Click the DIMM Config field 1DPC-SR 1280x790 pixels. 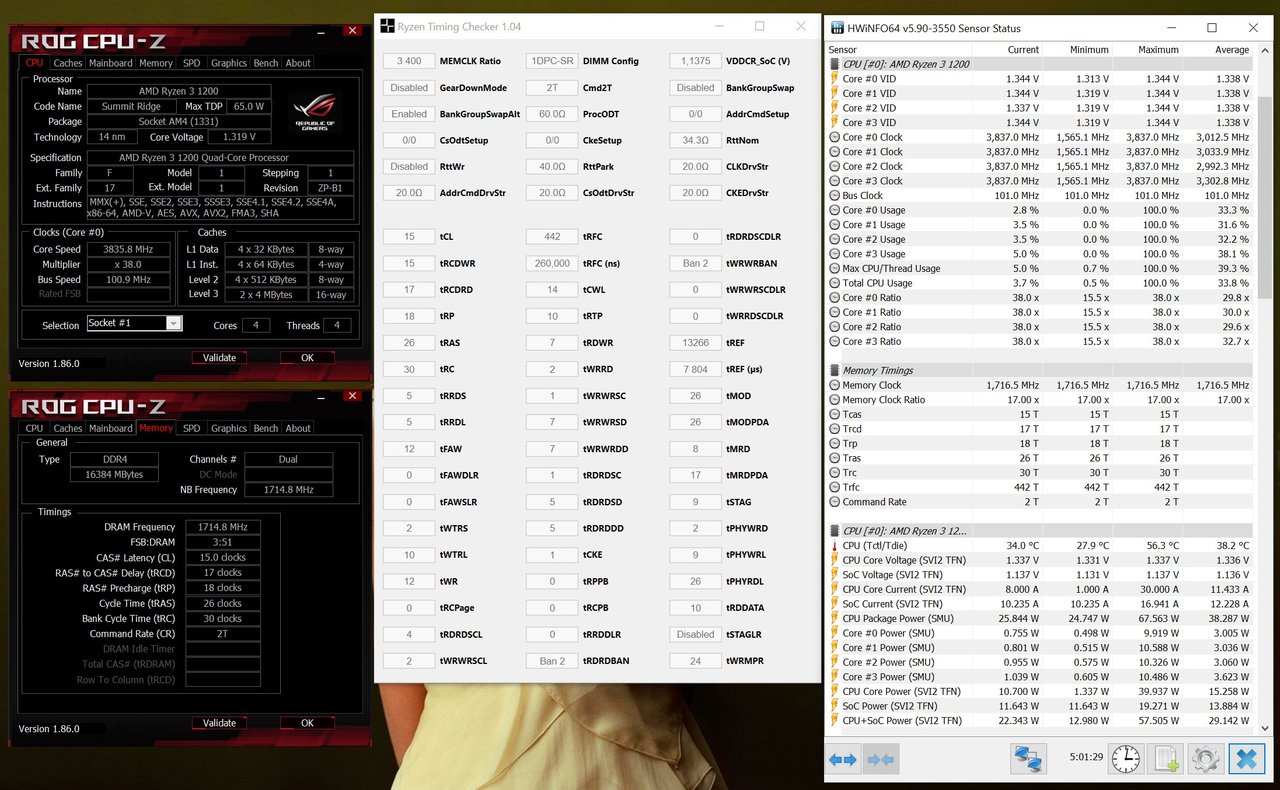[x=552, y=61]
